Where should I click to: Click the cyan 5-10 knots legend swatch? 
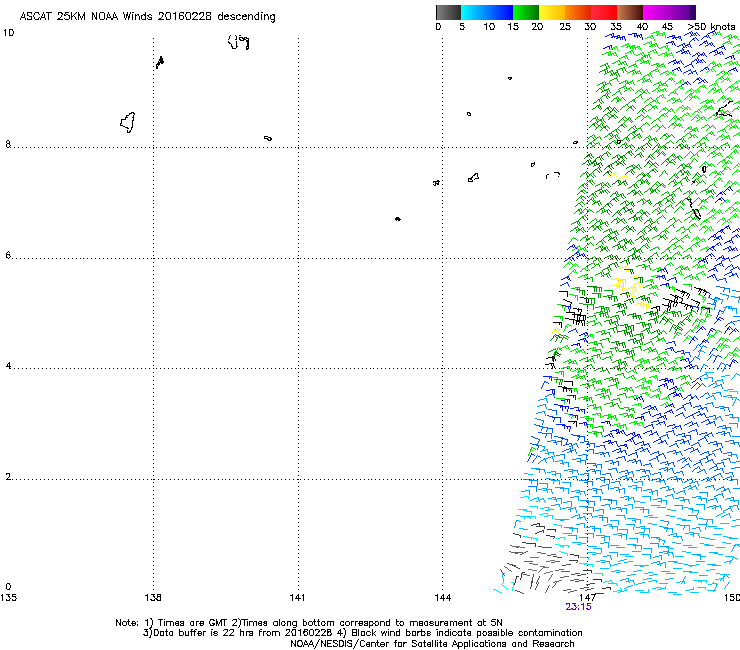[474, 12]
